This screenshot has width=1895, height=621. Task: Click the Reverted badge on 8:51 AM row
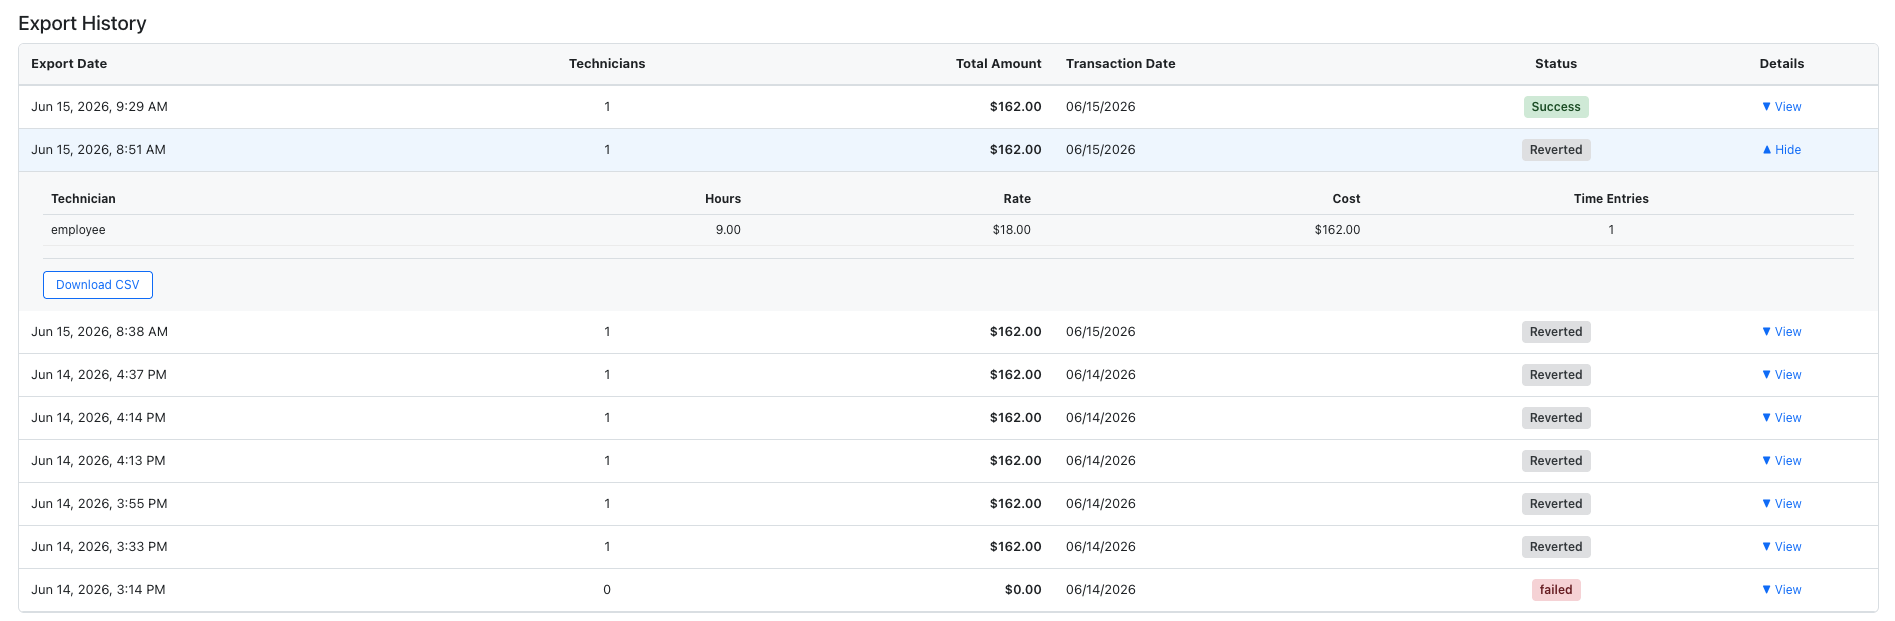[x=1556, y=150]
